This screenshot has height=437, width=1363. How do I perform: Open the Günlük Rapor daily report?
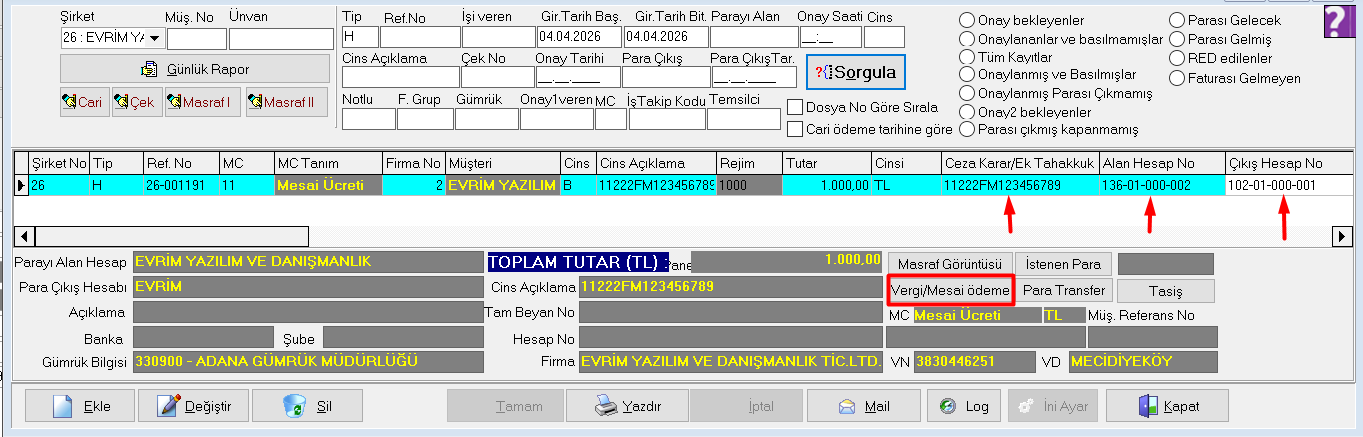click(x=195, y=69)
